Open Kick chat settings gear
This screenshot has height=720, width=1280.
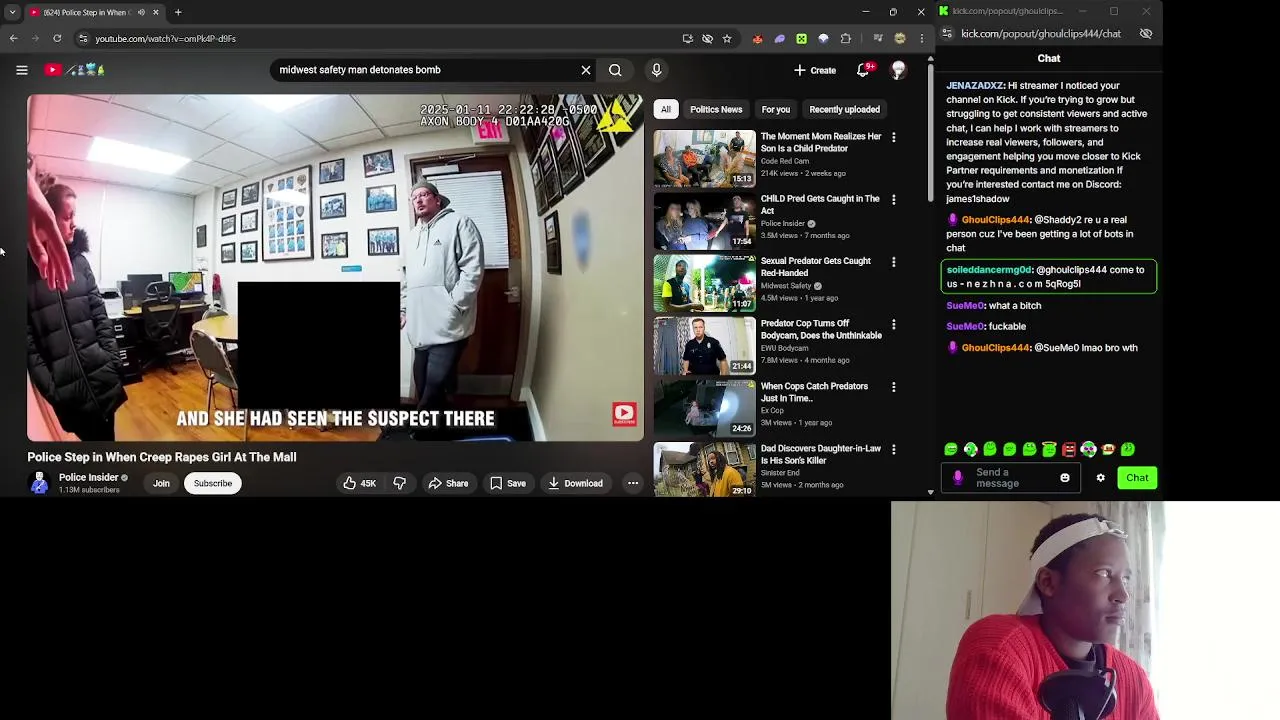[x=1100, y=478]
